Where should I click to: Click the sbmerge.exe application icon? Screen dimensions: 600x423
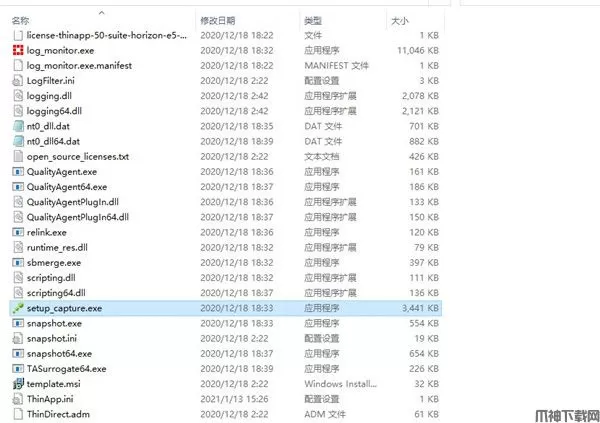click(x=18, y=263)
